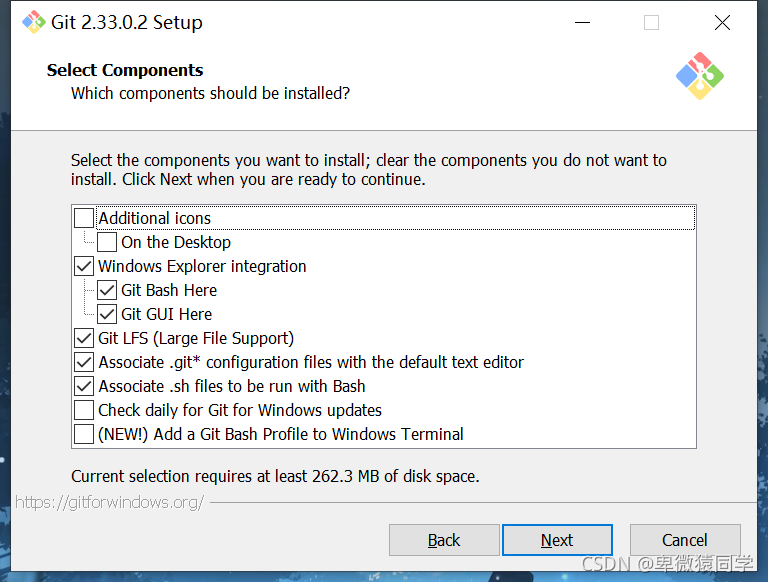768x582 pixels.
Task: Click the disk space requirement text
Action: tap(275, 476)
